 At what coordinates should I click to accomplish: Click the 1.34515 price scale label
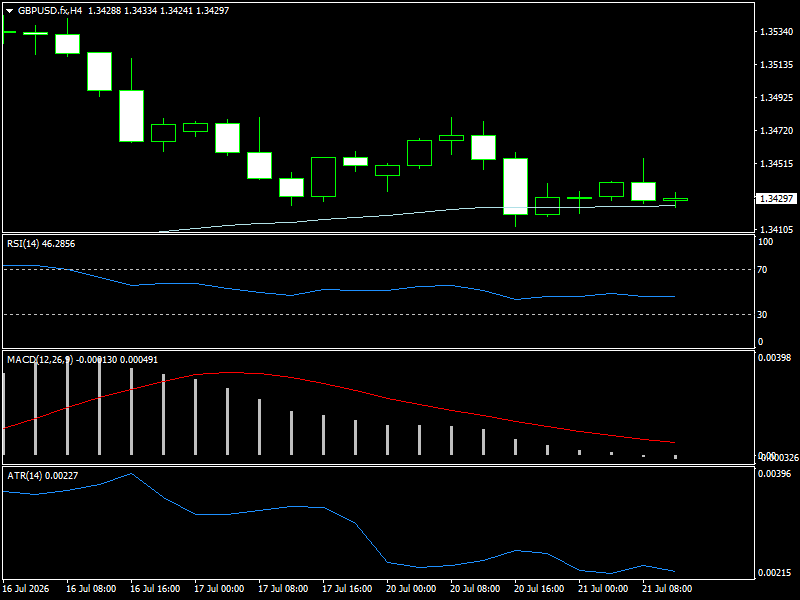(777, 163)
